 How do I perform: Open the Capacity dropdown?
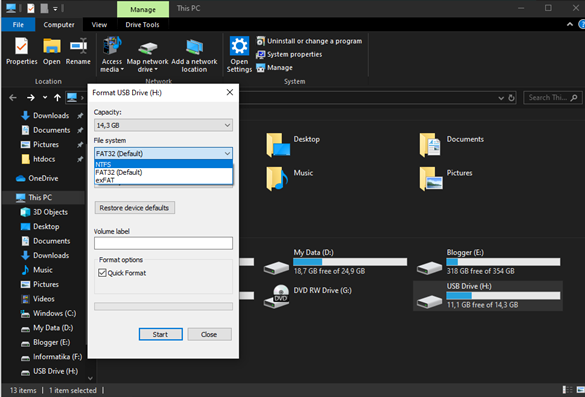click(163, 125)
